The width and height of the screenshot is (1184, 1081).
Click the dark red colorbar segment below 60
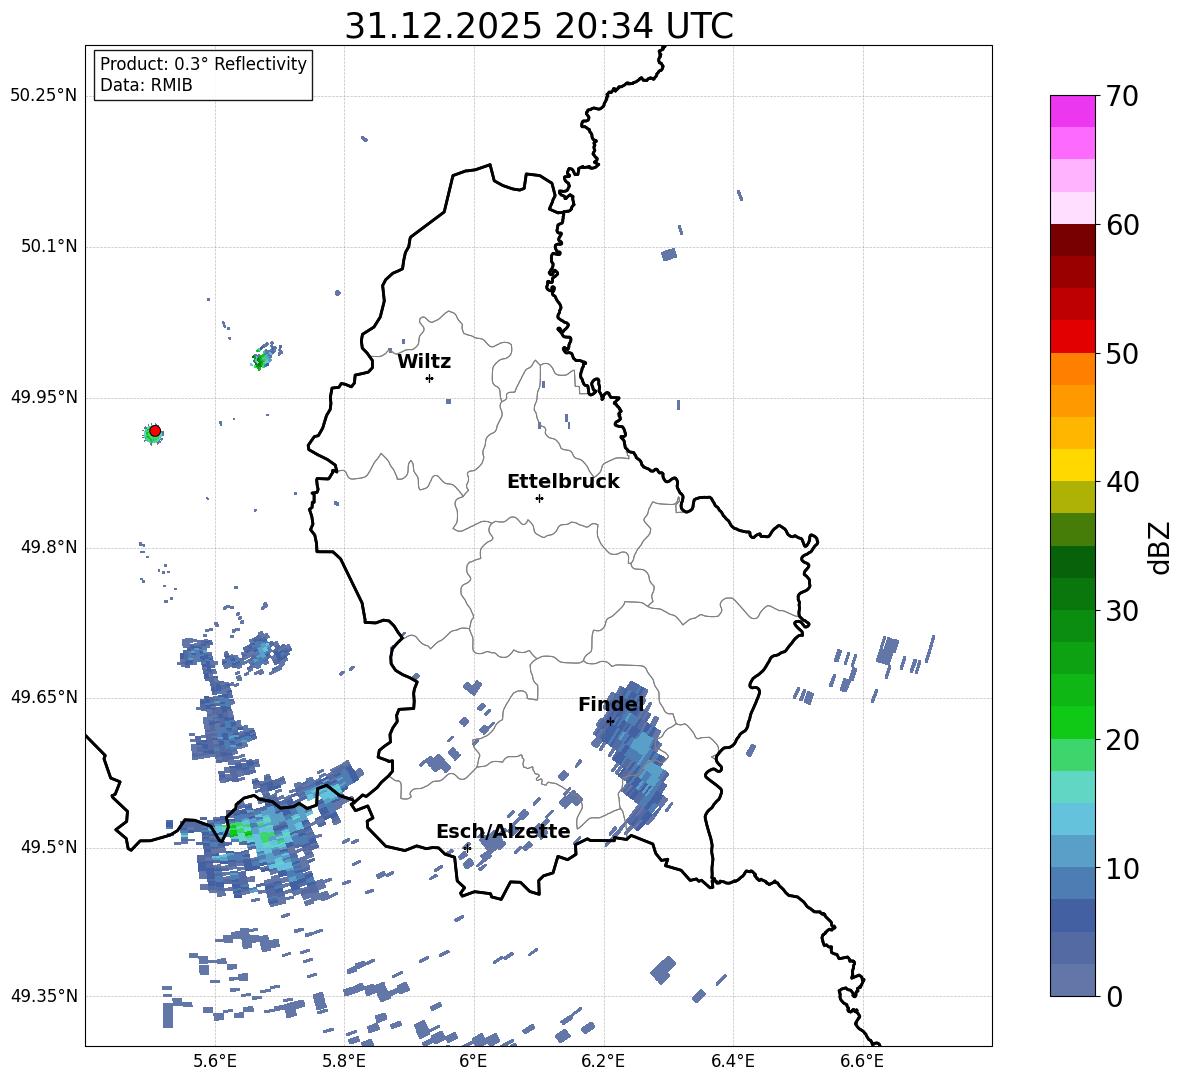coord(1072,239)
